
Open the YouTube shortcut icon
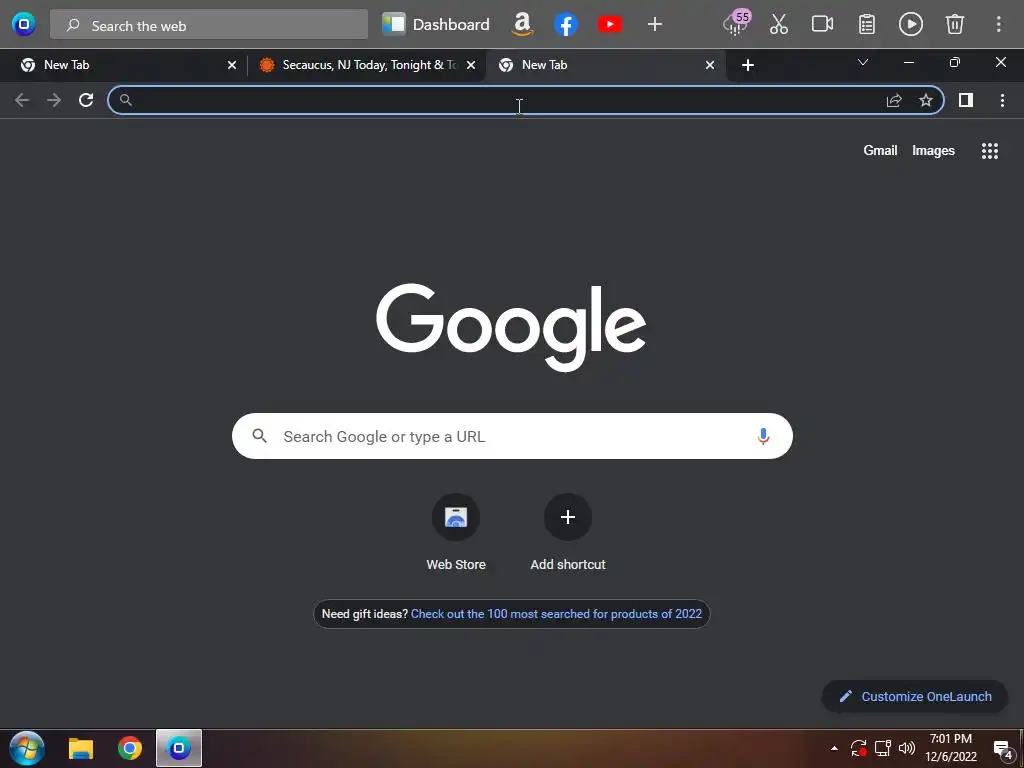point(610,25)
